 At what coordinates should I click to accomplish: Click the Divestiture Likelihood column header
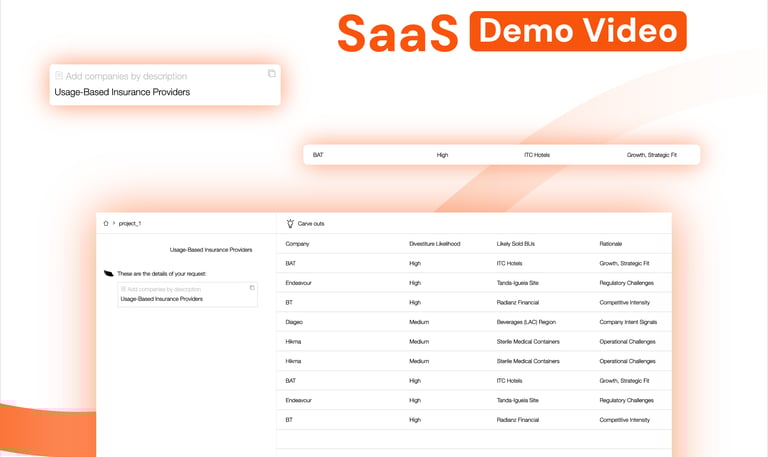coord(435,243)
